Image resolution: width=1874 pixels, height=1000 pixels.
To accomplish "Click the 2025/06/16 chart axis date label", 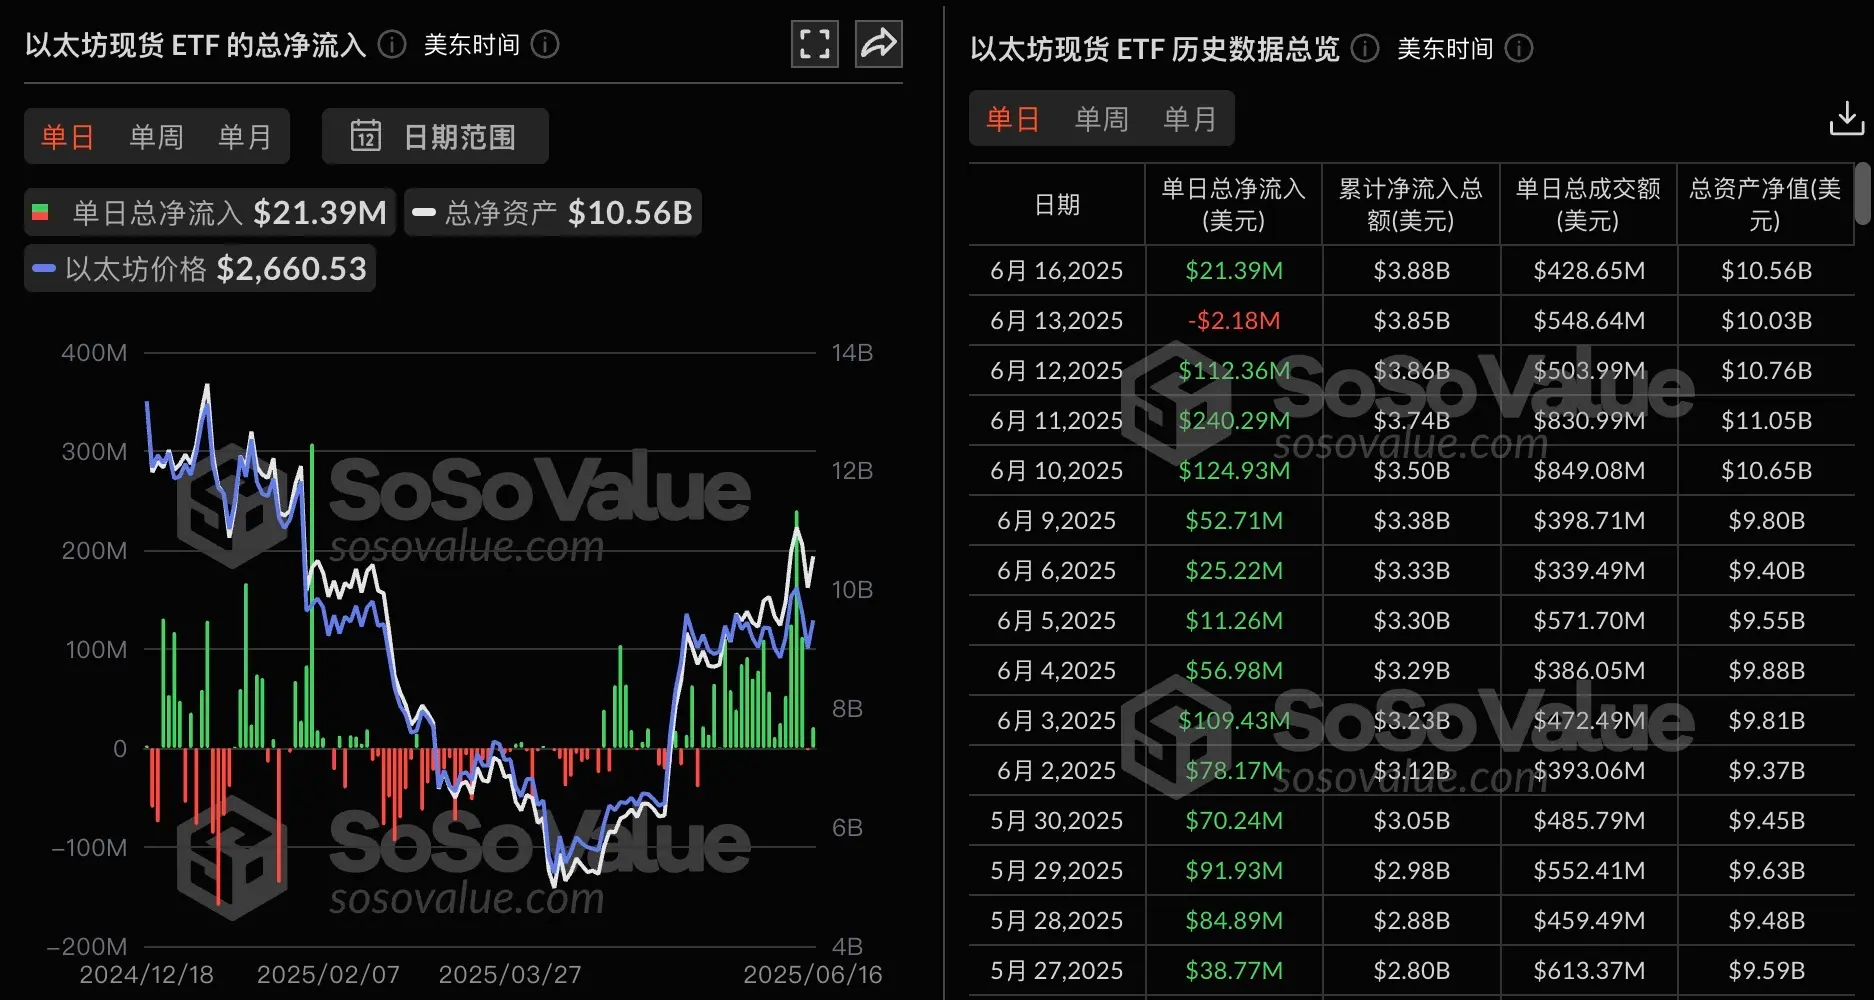I will 813,974.
